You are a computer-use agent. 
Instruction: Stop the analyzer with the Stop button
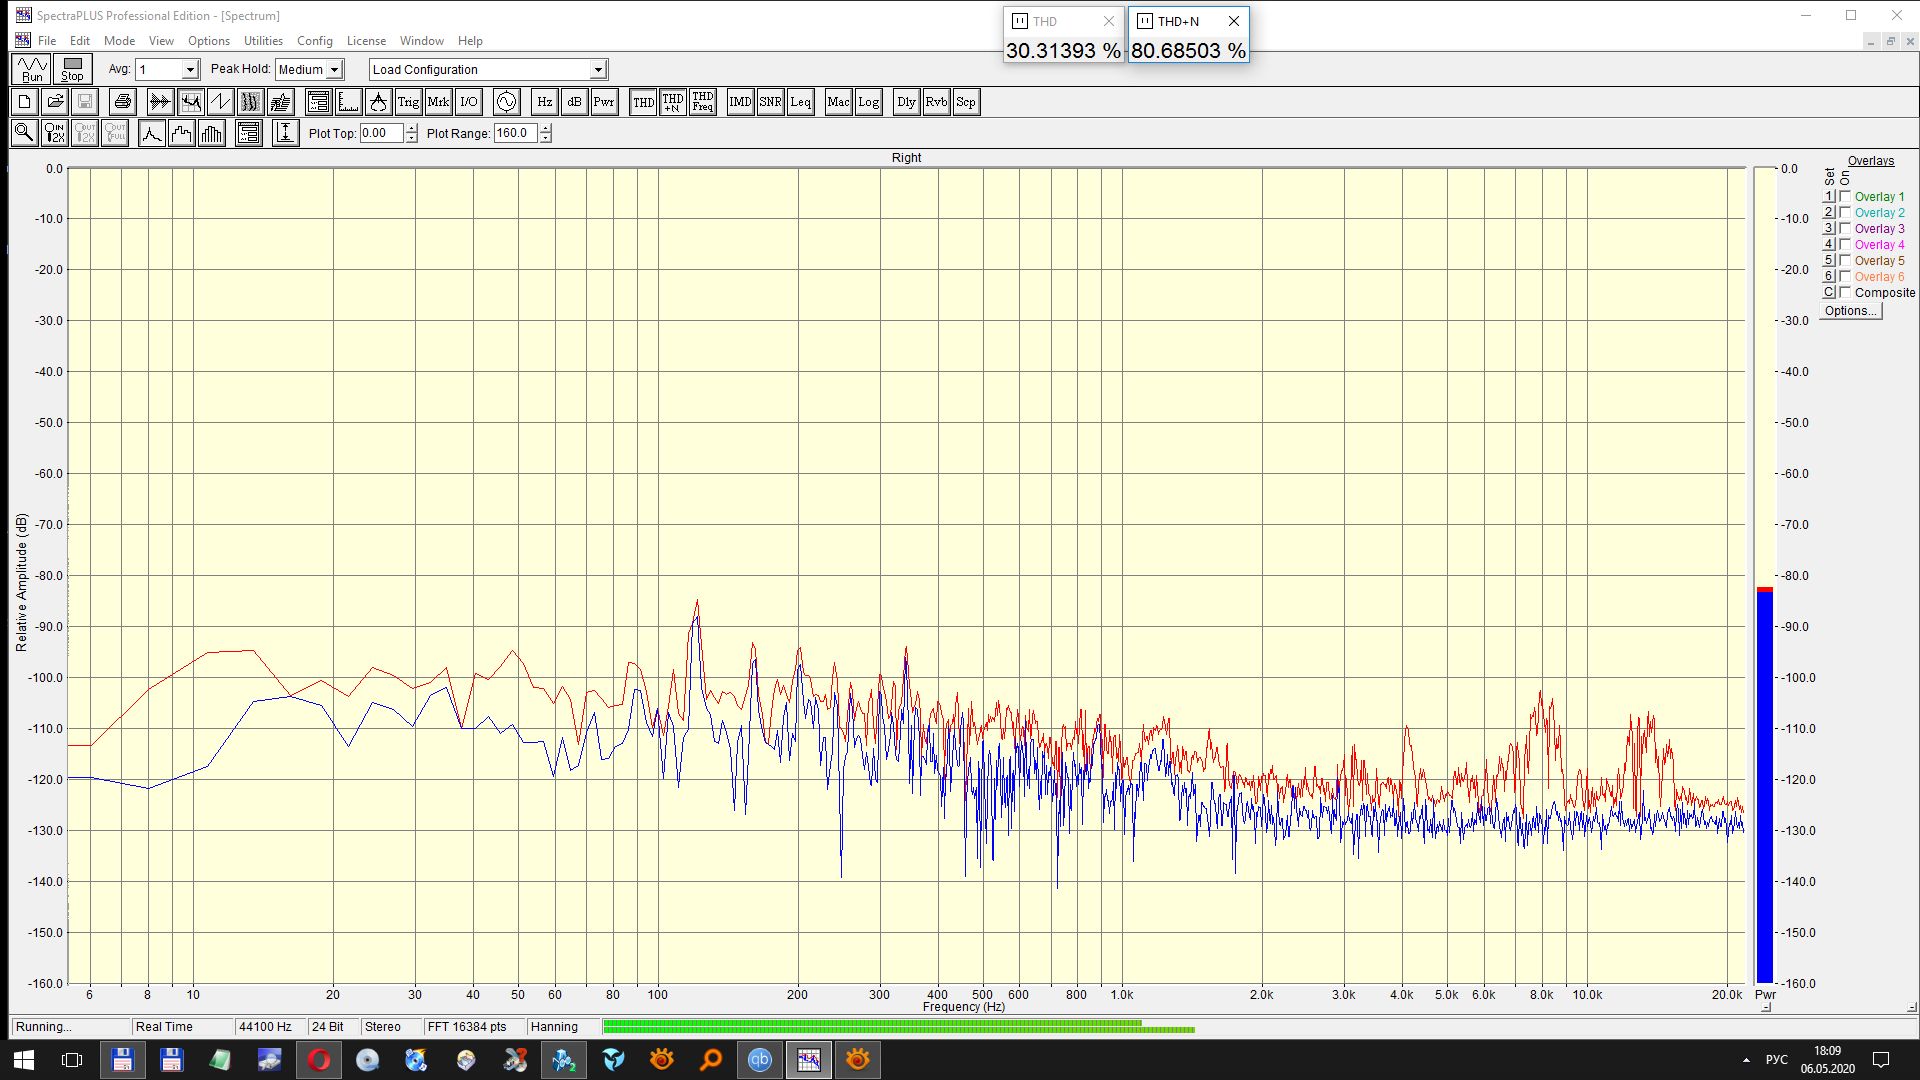(x=72, y=69)
